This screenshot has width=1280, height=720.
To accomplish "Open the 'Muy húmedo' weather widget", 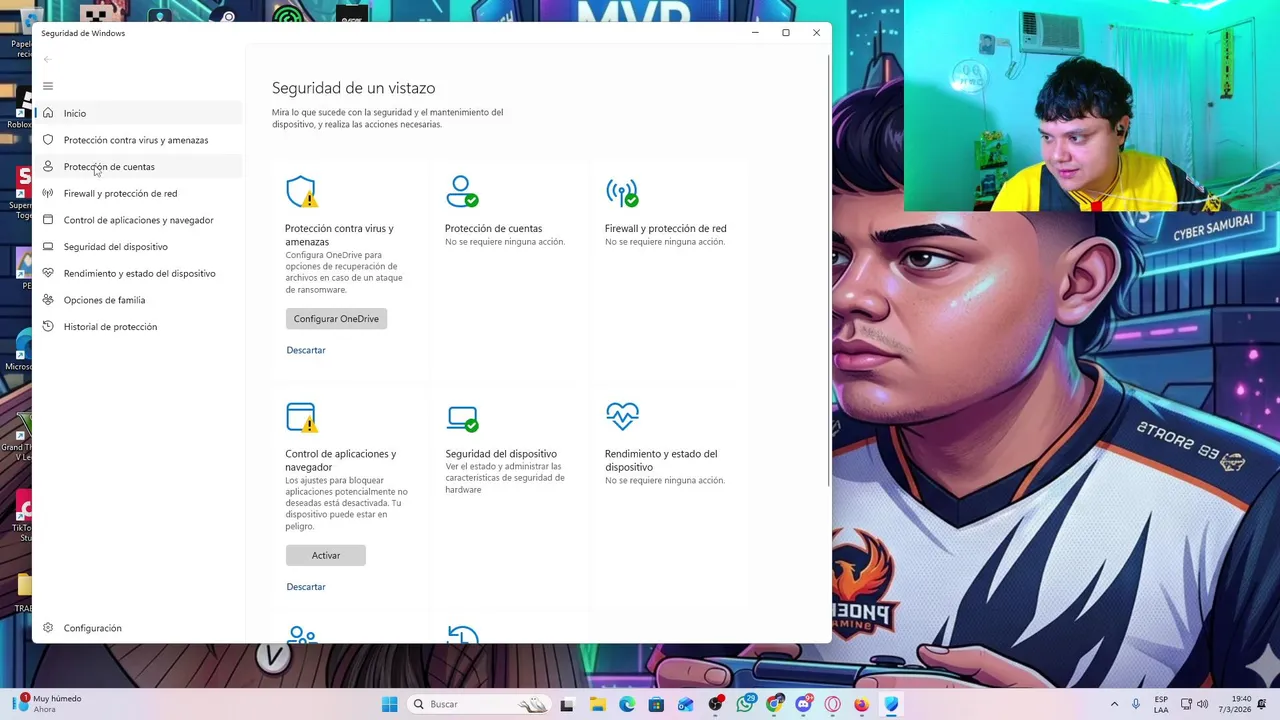I will (x=47, y=704).
